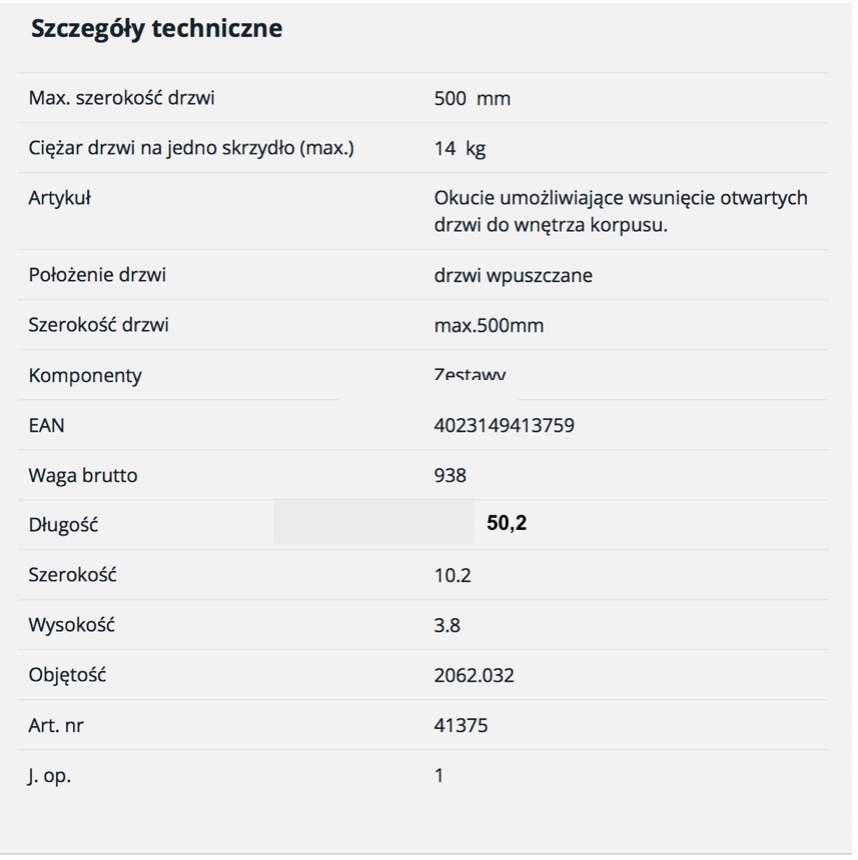Select the gross weight value 938

tap(450, 476)
